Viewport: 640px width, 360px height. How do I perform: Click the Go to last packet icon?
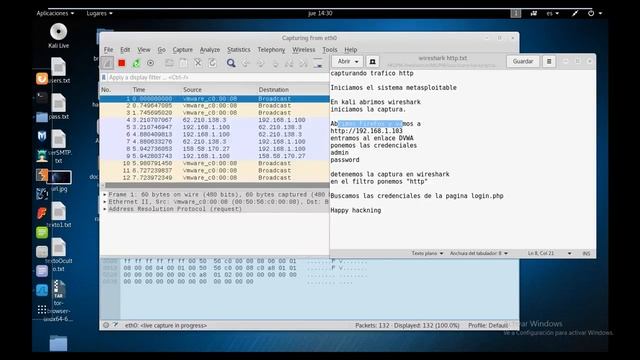tap(303, 63)
